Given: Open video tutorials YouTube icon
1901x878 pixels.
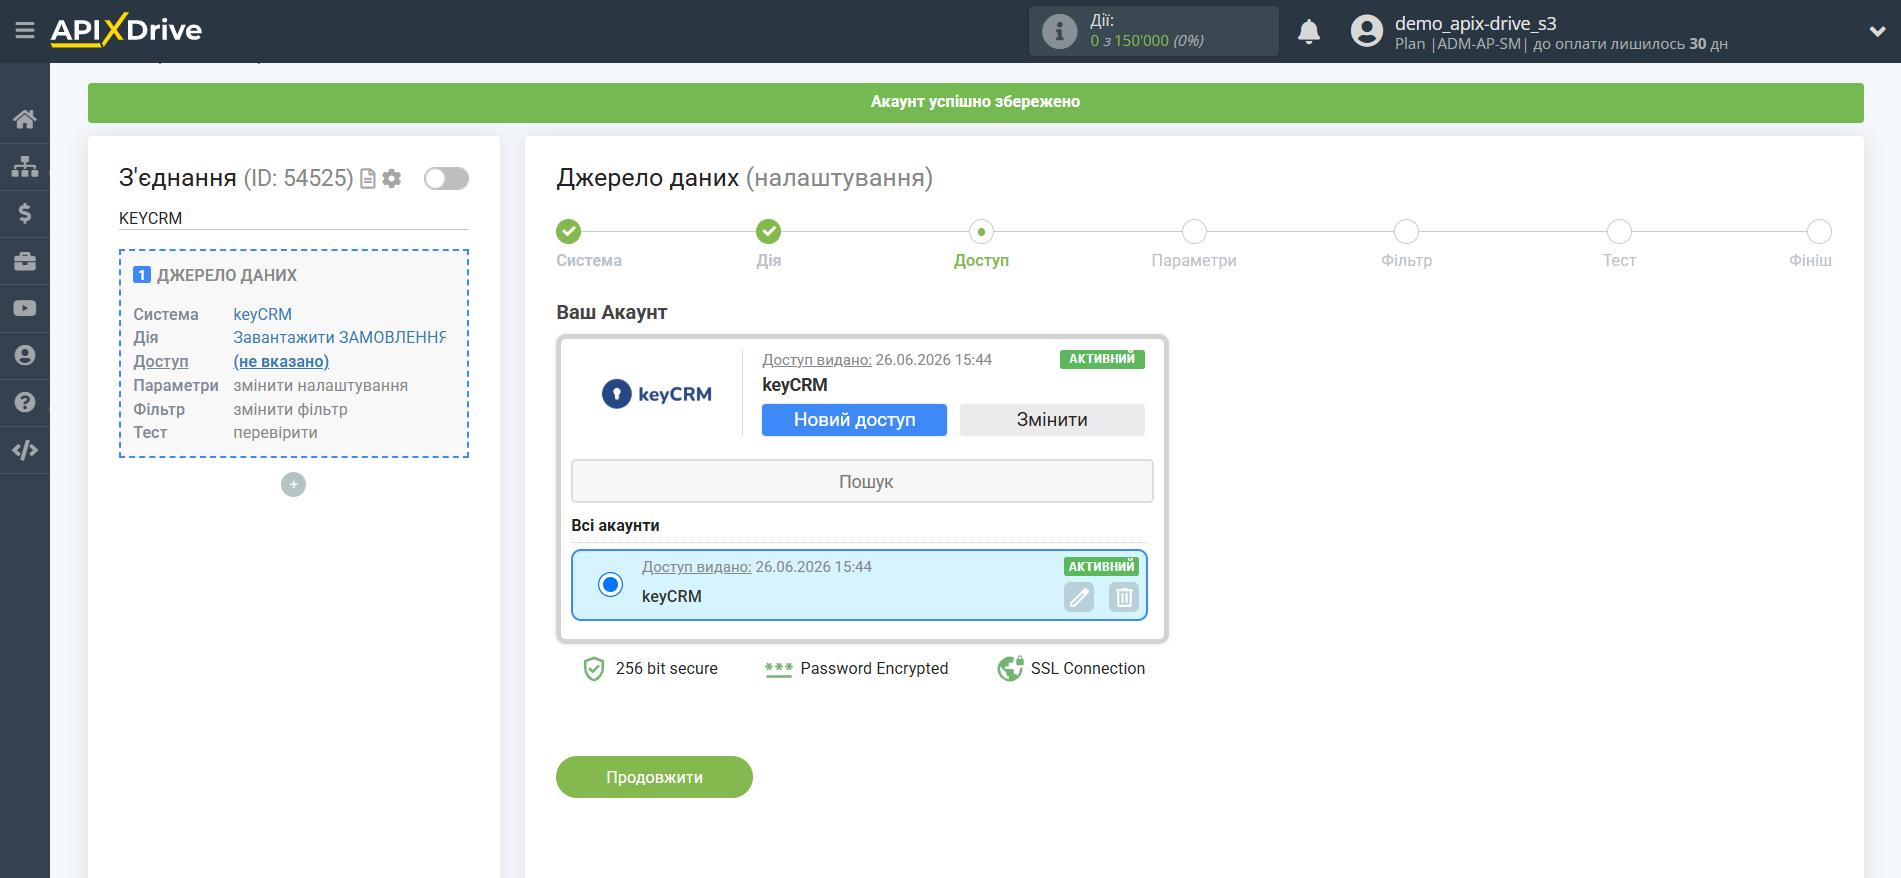Looking at the screenshot, I should click(25, 308).
